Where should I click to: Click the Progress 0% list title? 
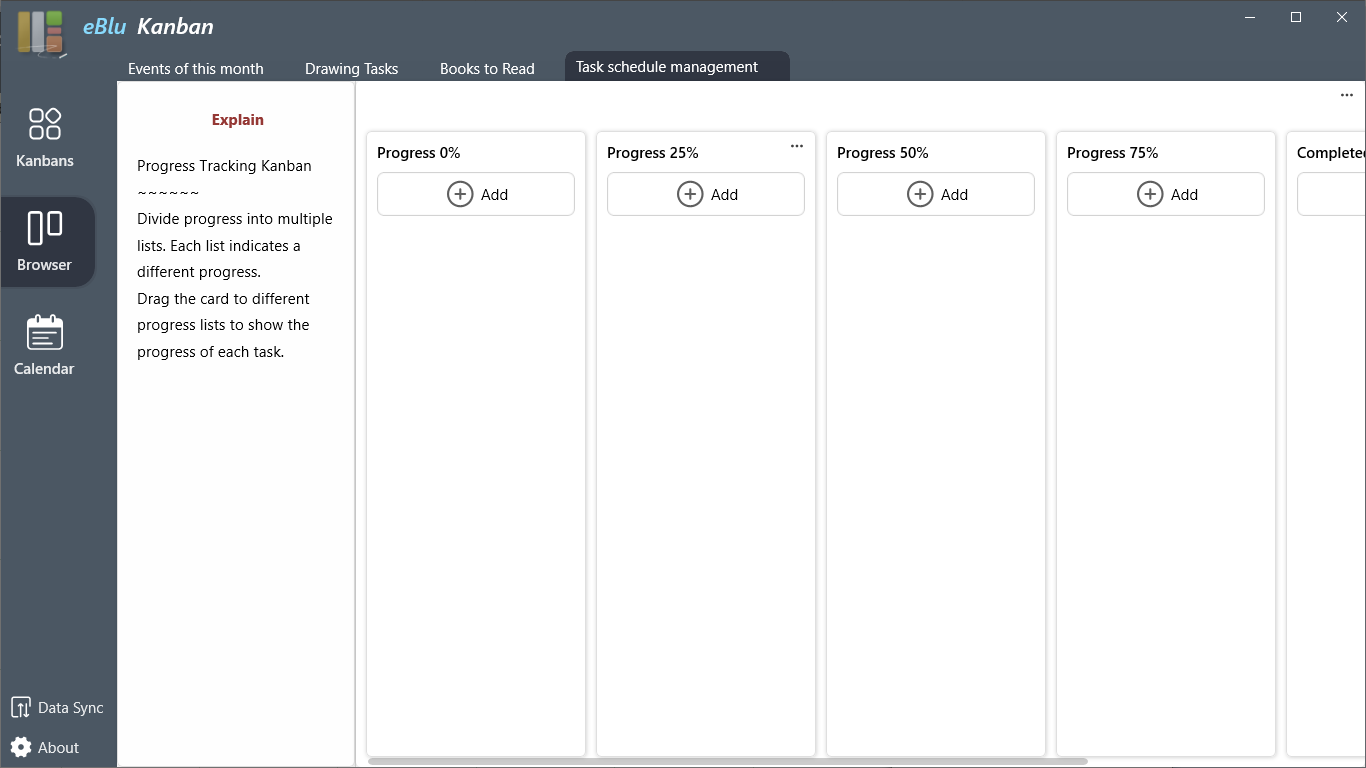419,153
